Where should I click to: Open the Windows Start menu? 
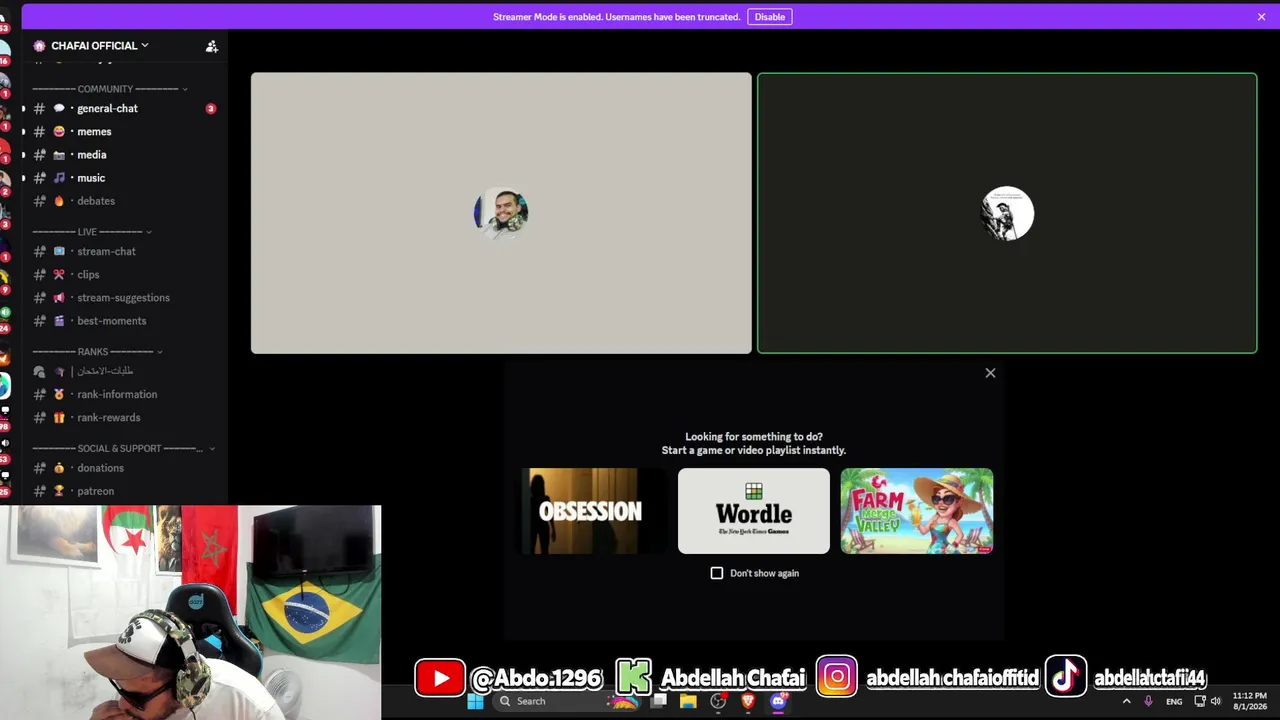coord(475,701)
